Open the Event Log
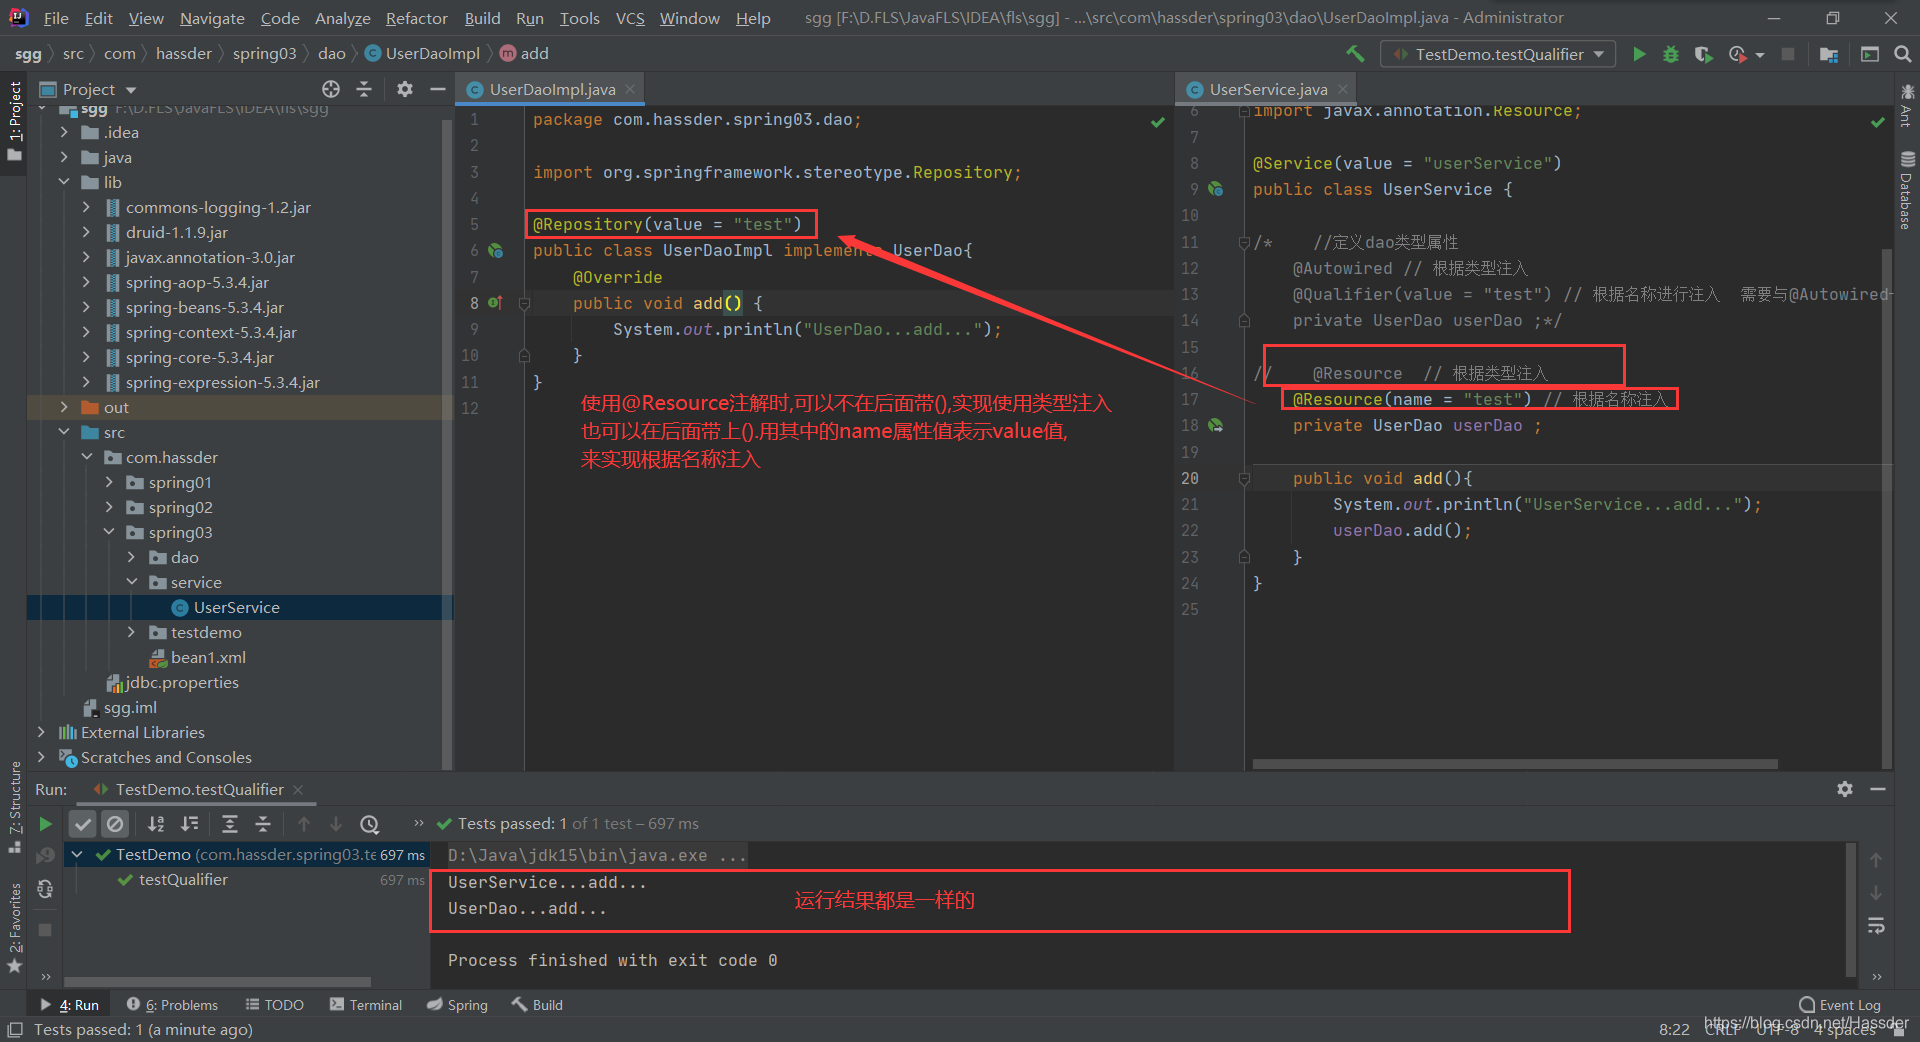 (1840, 1005)
